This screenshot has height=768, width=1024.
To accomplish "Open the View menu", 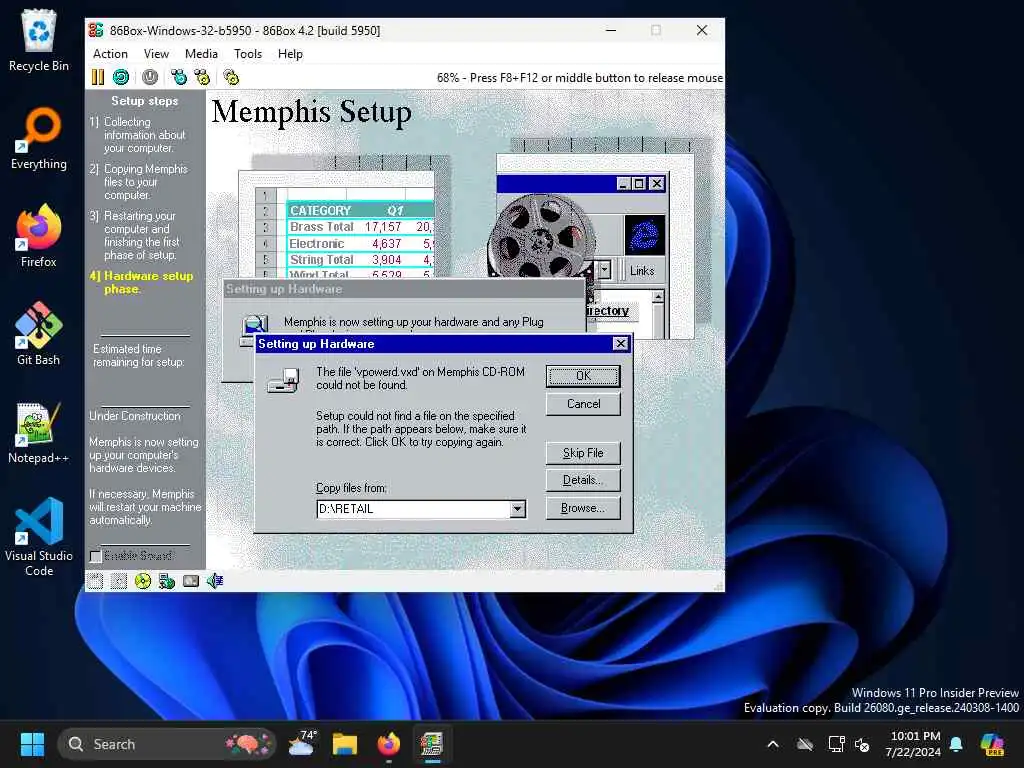I will click(x=156, y=54).
